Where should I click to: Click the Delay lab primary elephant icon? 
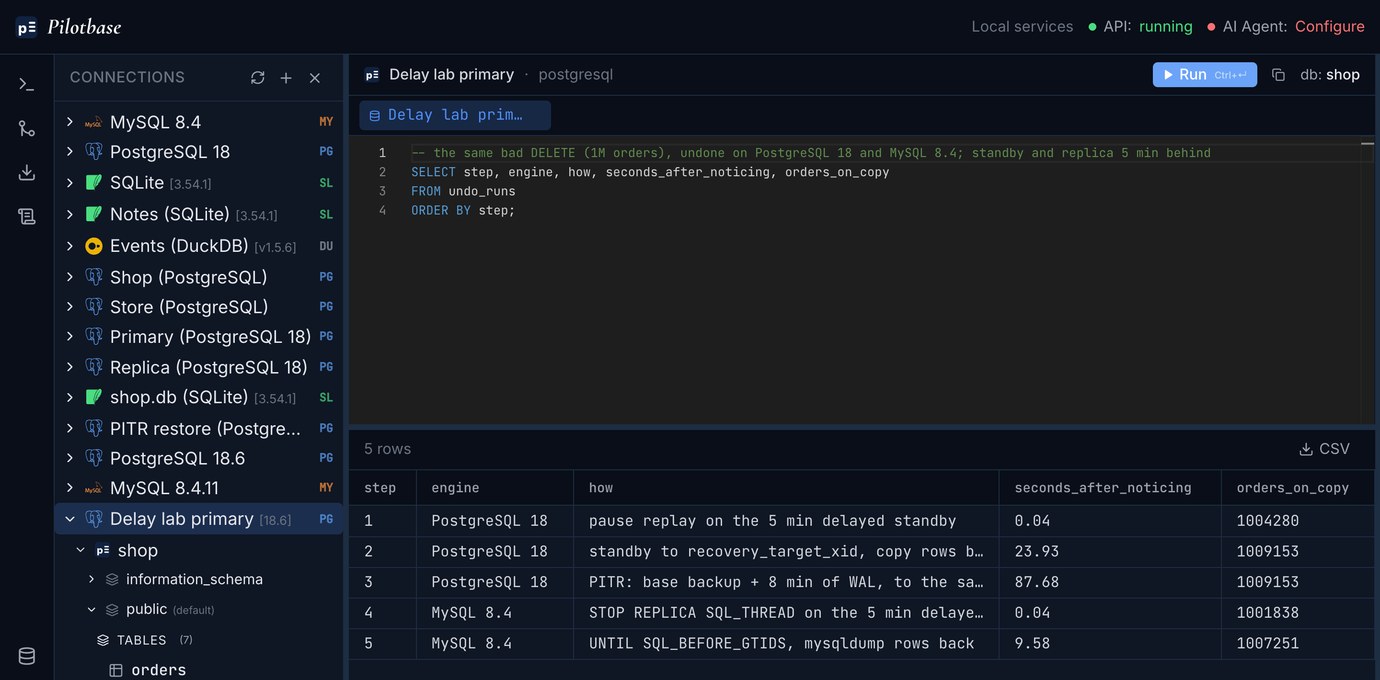point(94,519)
